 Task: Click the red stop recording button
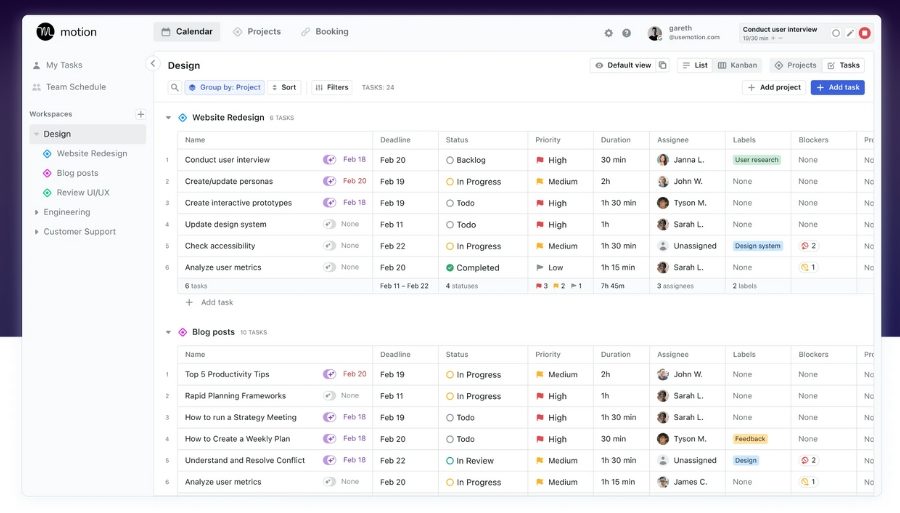click(864, 33)
